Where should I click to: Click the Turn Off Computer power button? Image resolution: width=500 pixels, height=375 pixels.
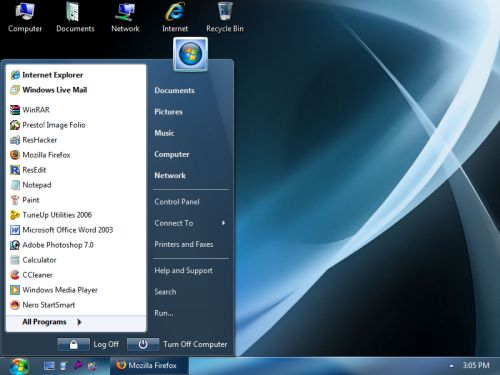click(x=143, y=344)
